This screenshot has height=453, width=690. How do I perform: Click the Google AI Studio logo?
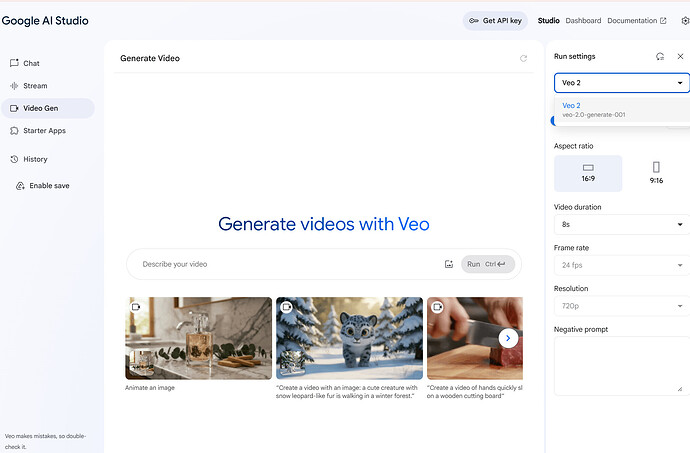click(x=45, y=21)
